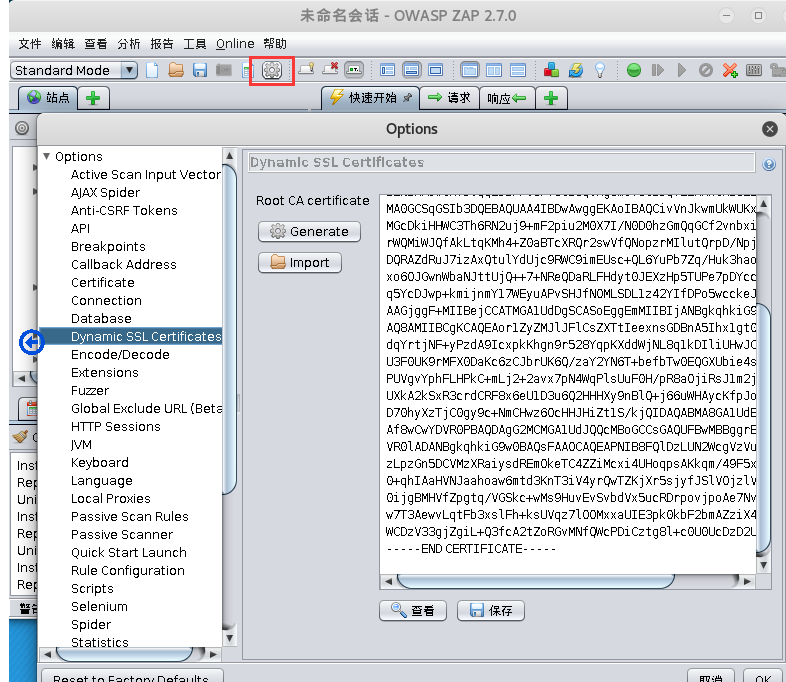Image resolution: width=786 pixels, height=682 pixels.
Task: Click the Manage Add-ons colored blocks icon
Action: [x=551, y=70]
